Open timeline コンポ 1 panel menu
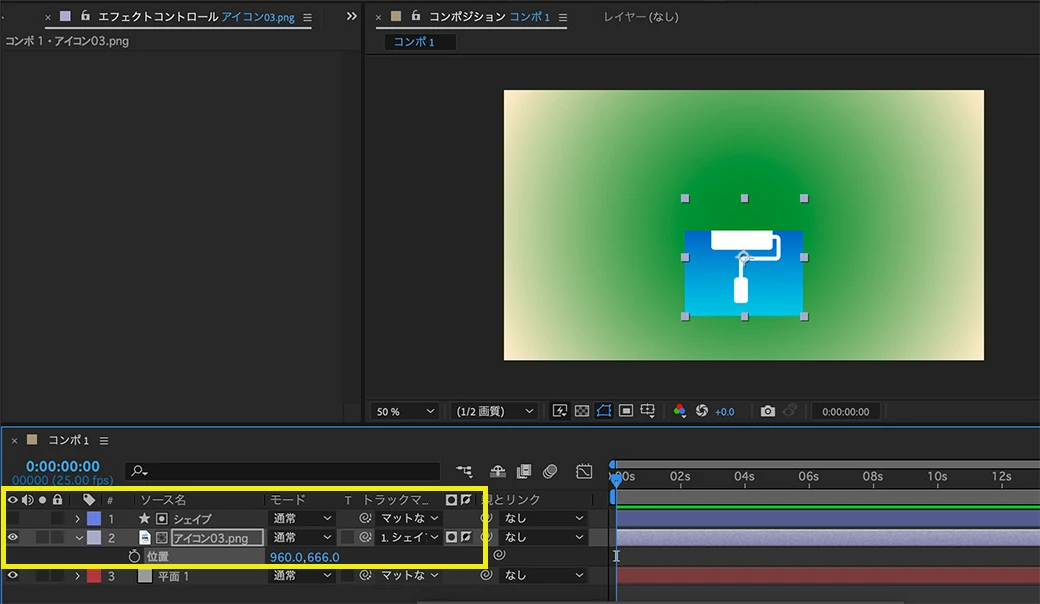The image size is (1040, 604). [104, 440]
